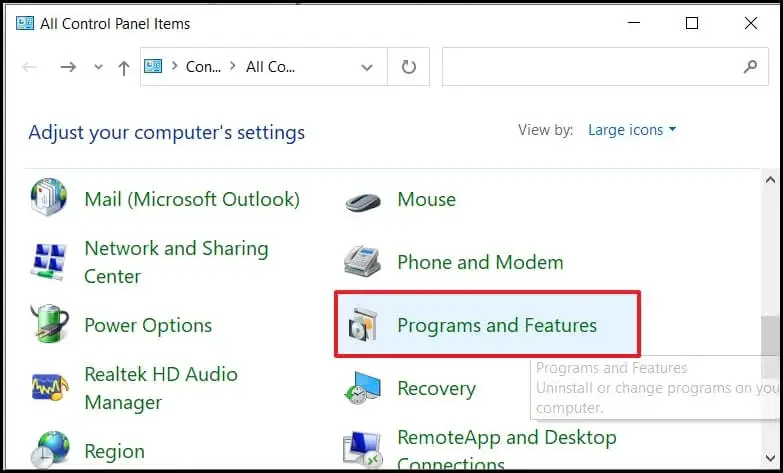
Task: Open the Mail (Microsoft Outlook) icon
Action: click(48, 197)
